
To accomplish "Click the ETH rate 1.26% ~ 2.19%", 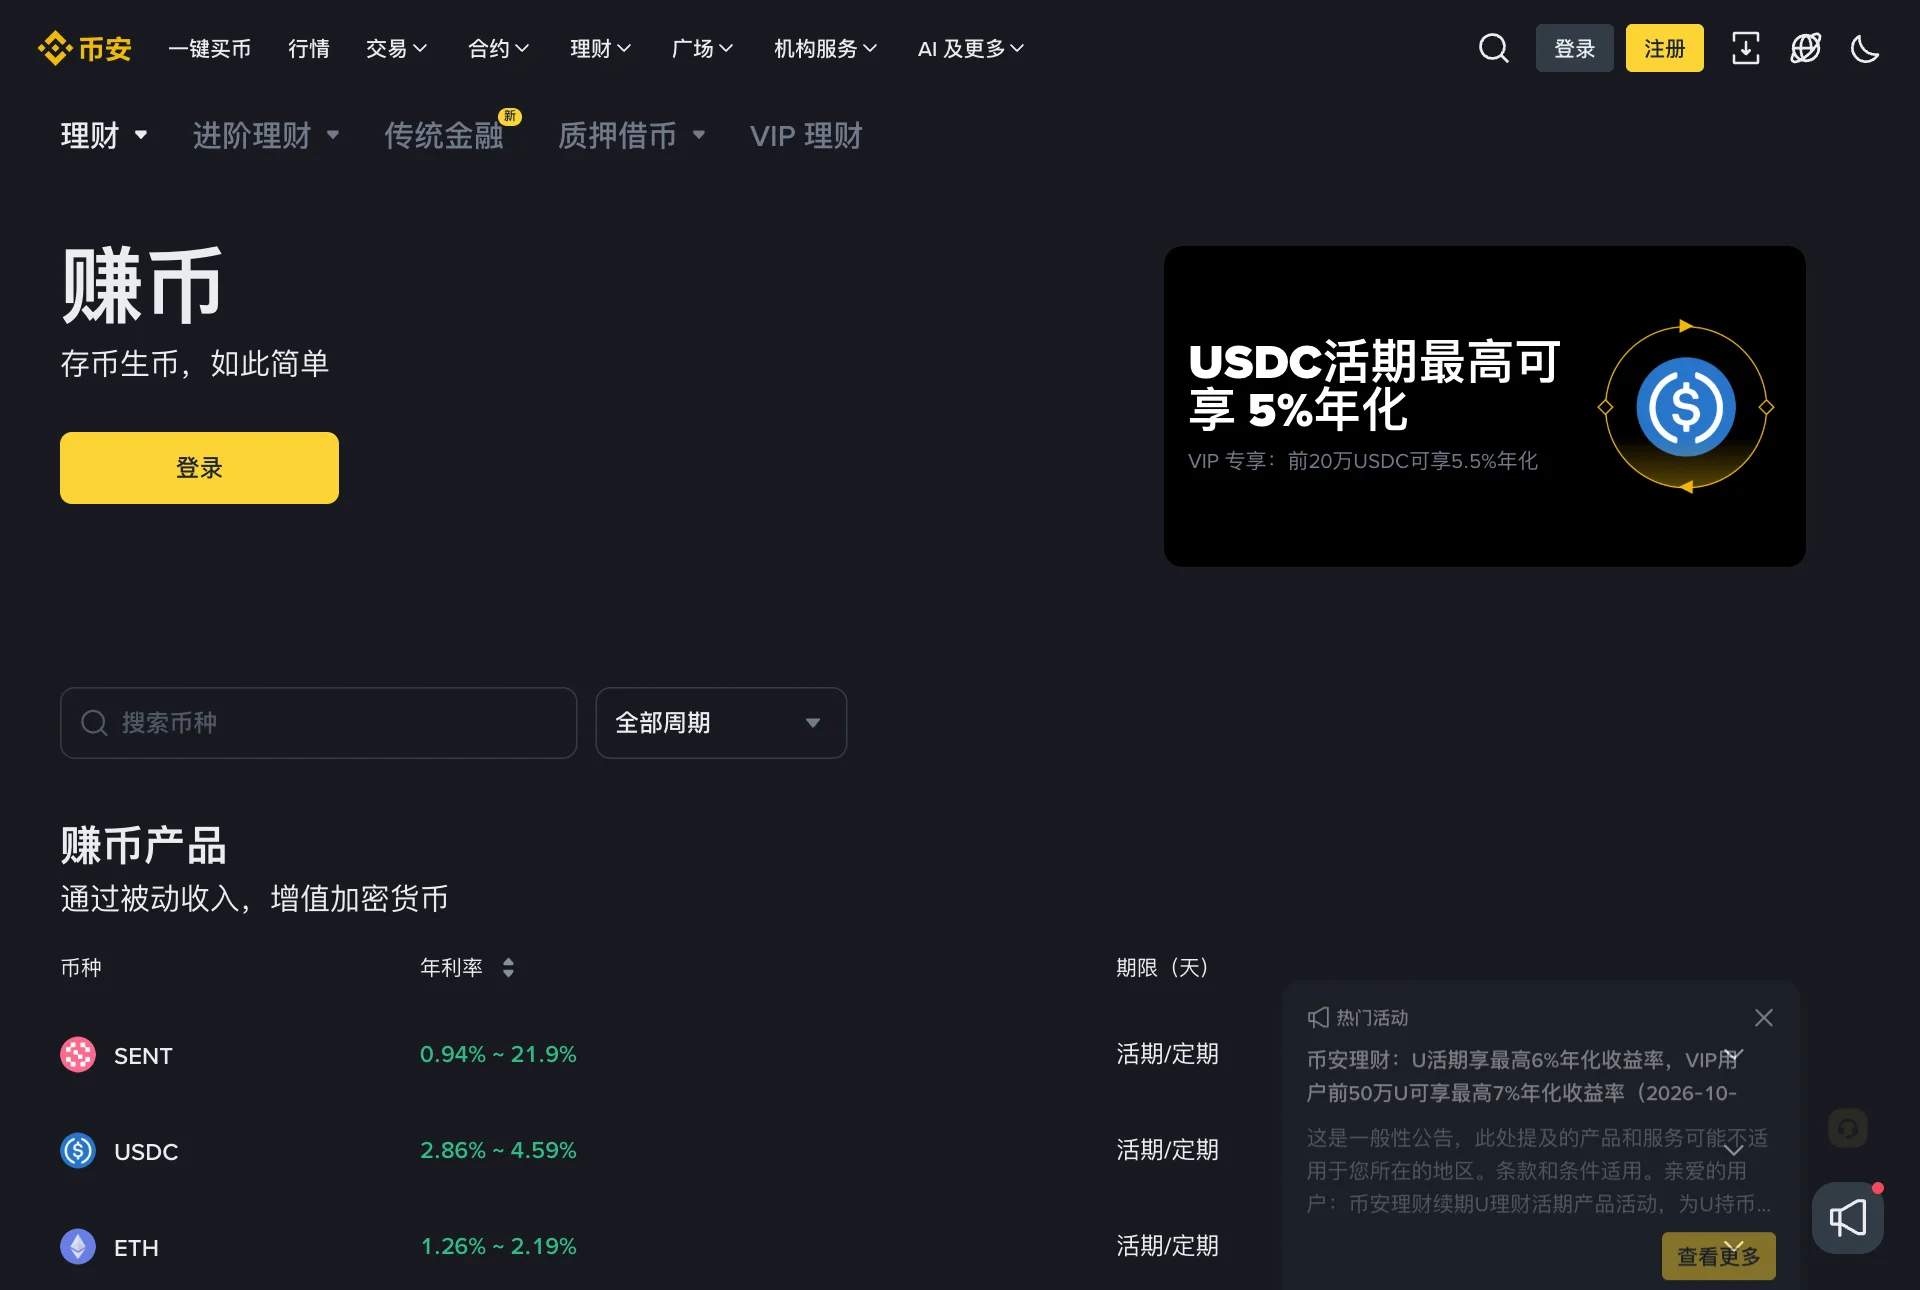I will (x=498, y=1246).
